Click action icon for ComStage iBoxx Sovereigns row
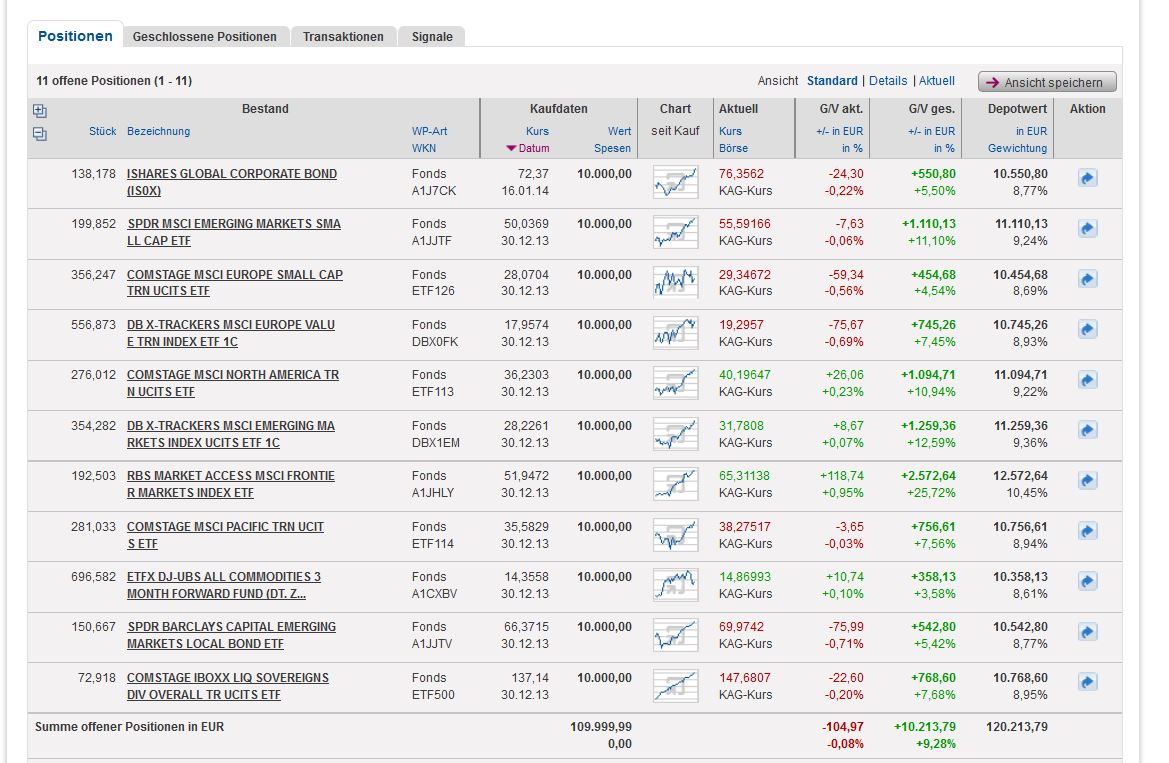This screenshot has height=763, width=1169. coord(1088,682)
